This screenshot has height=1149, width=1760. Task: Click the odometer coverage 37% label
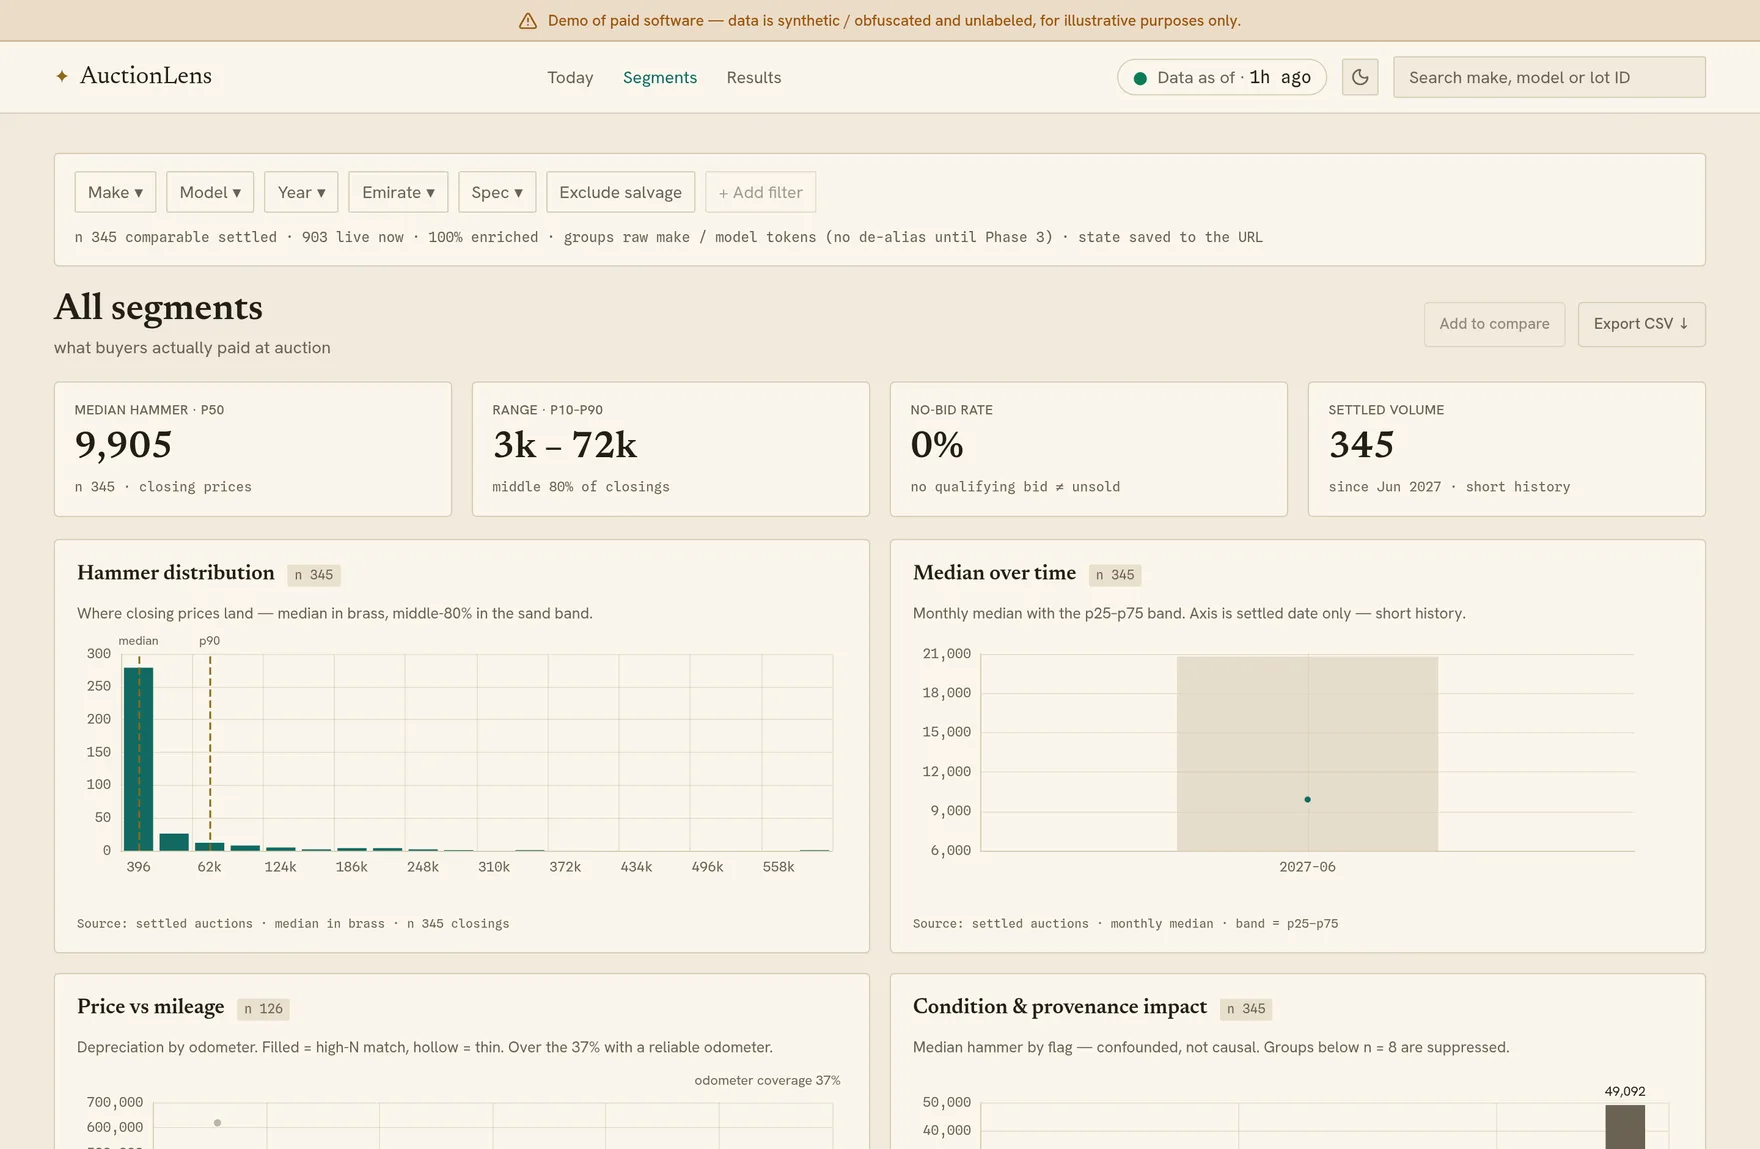pyautogui.click(x=767, y=1080)
